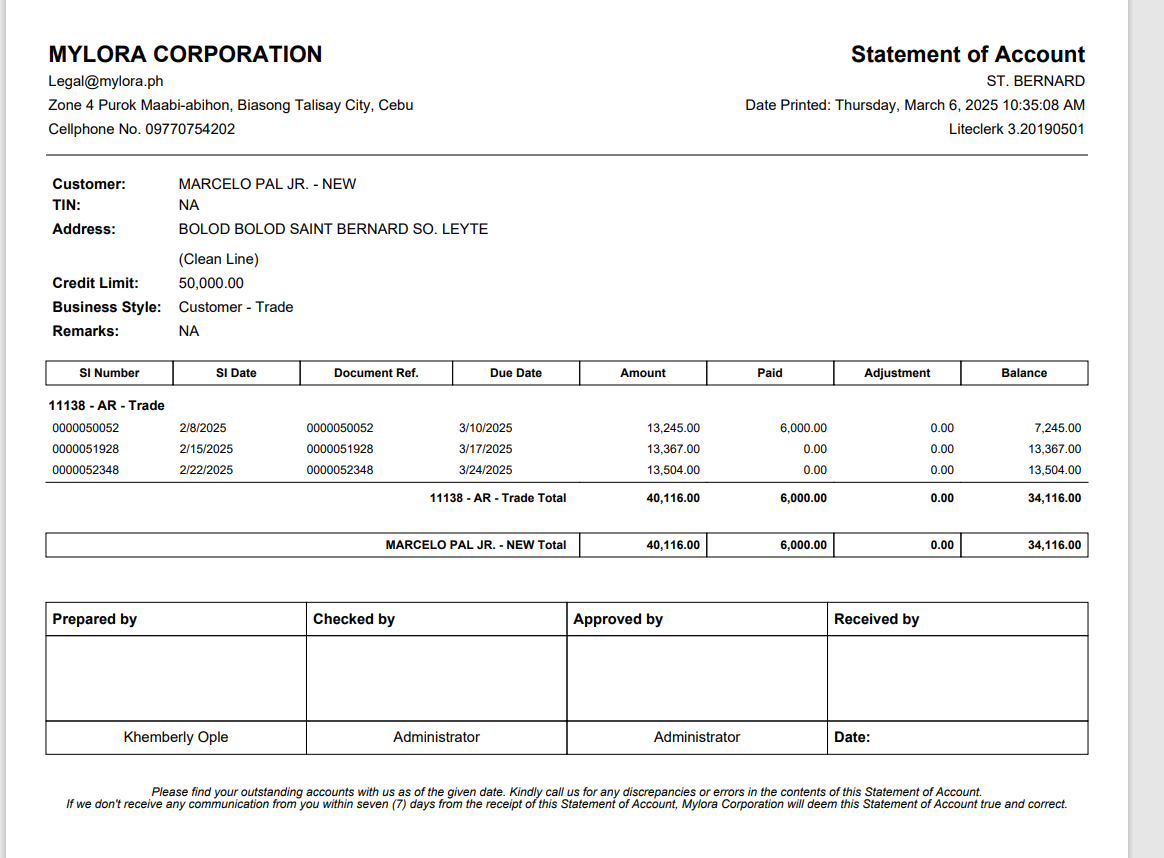The width and height of the screenshot is (1164, 858).
Task: Click the Due Date column header
Action: tap(516, 373)
